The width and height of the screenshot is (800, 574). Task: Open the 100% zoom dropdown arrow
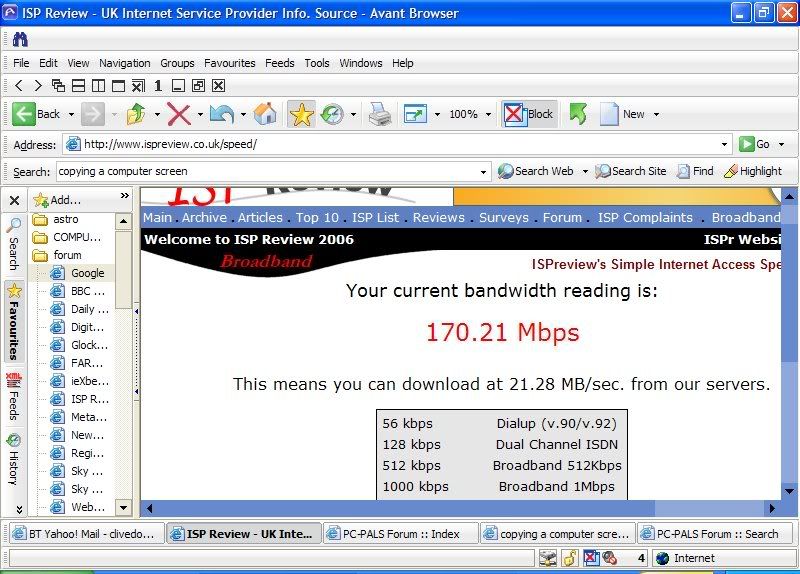click(488, 114)
